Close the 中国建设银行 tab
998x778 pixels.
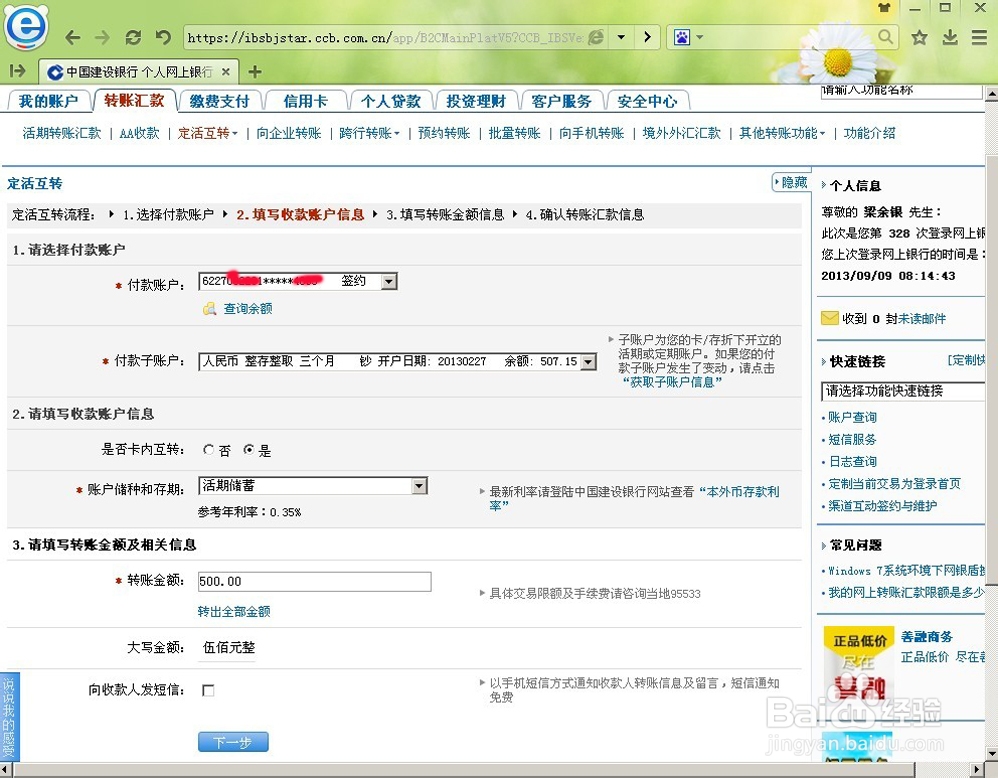click(x=227, y=72)
